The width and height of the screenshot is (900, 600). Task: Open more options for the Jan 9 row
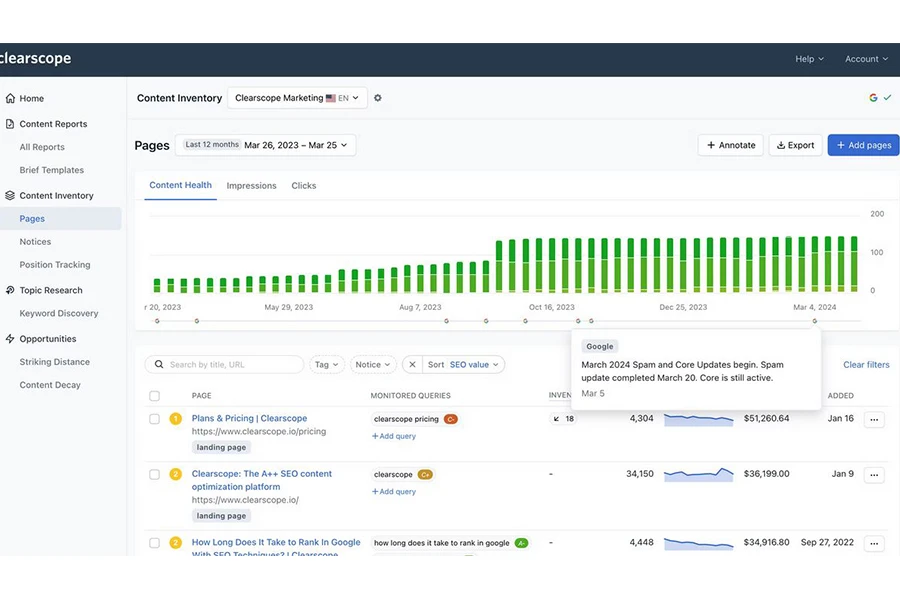pos(874,475)
